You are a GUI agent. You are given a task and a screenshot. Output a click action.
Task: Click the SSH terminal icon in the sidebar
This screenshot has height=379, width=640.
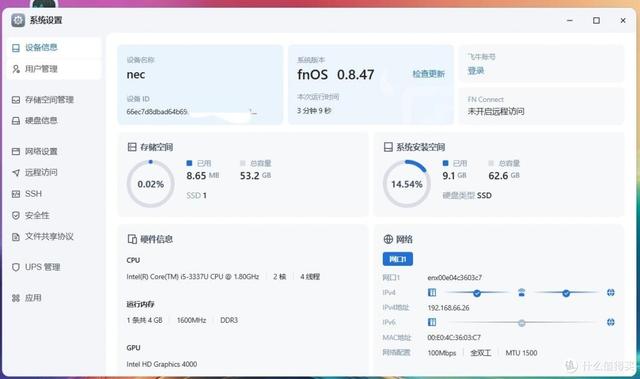pos(16,194)
